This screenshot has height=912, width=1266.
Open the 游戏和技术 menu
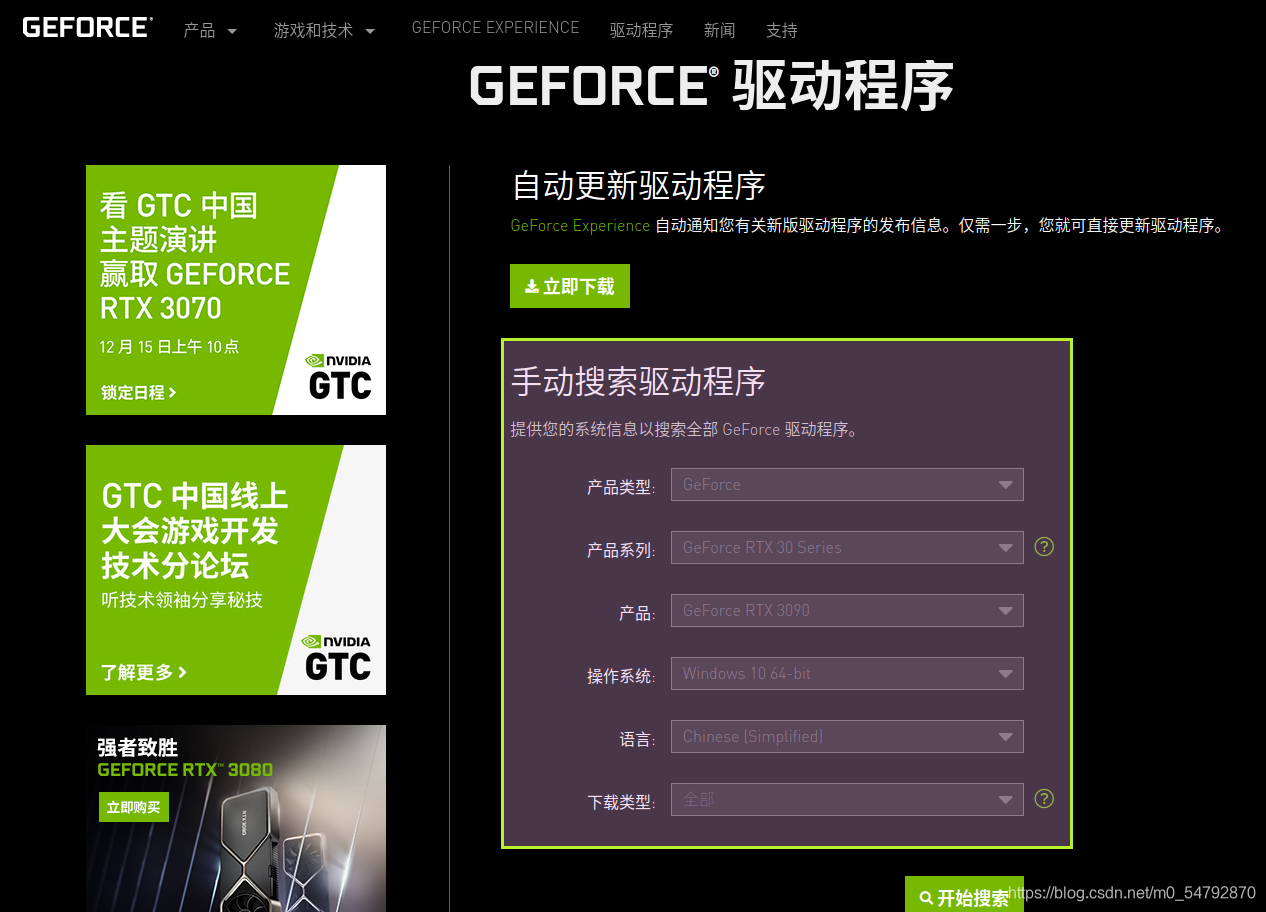tap(324, 30)
